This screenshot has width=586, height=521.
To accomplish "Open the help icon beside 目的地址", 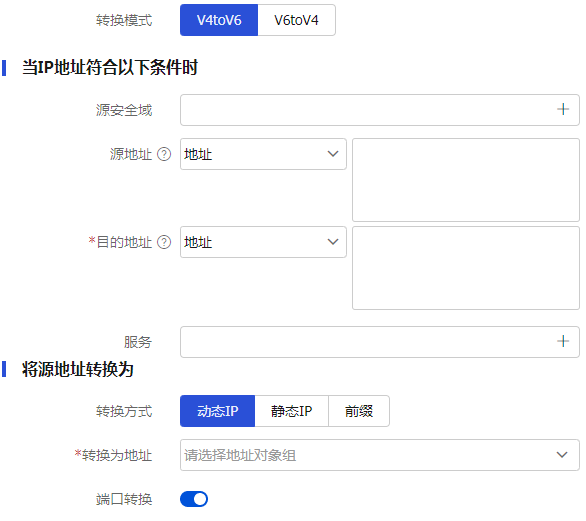I will pyautogui.click(x=164, y=242).
